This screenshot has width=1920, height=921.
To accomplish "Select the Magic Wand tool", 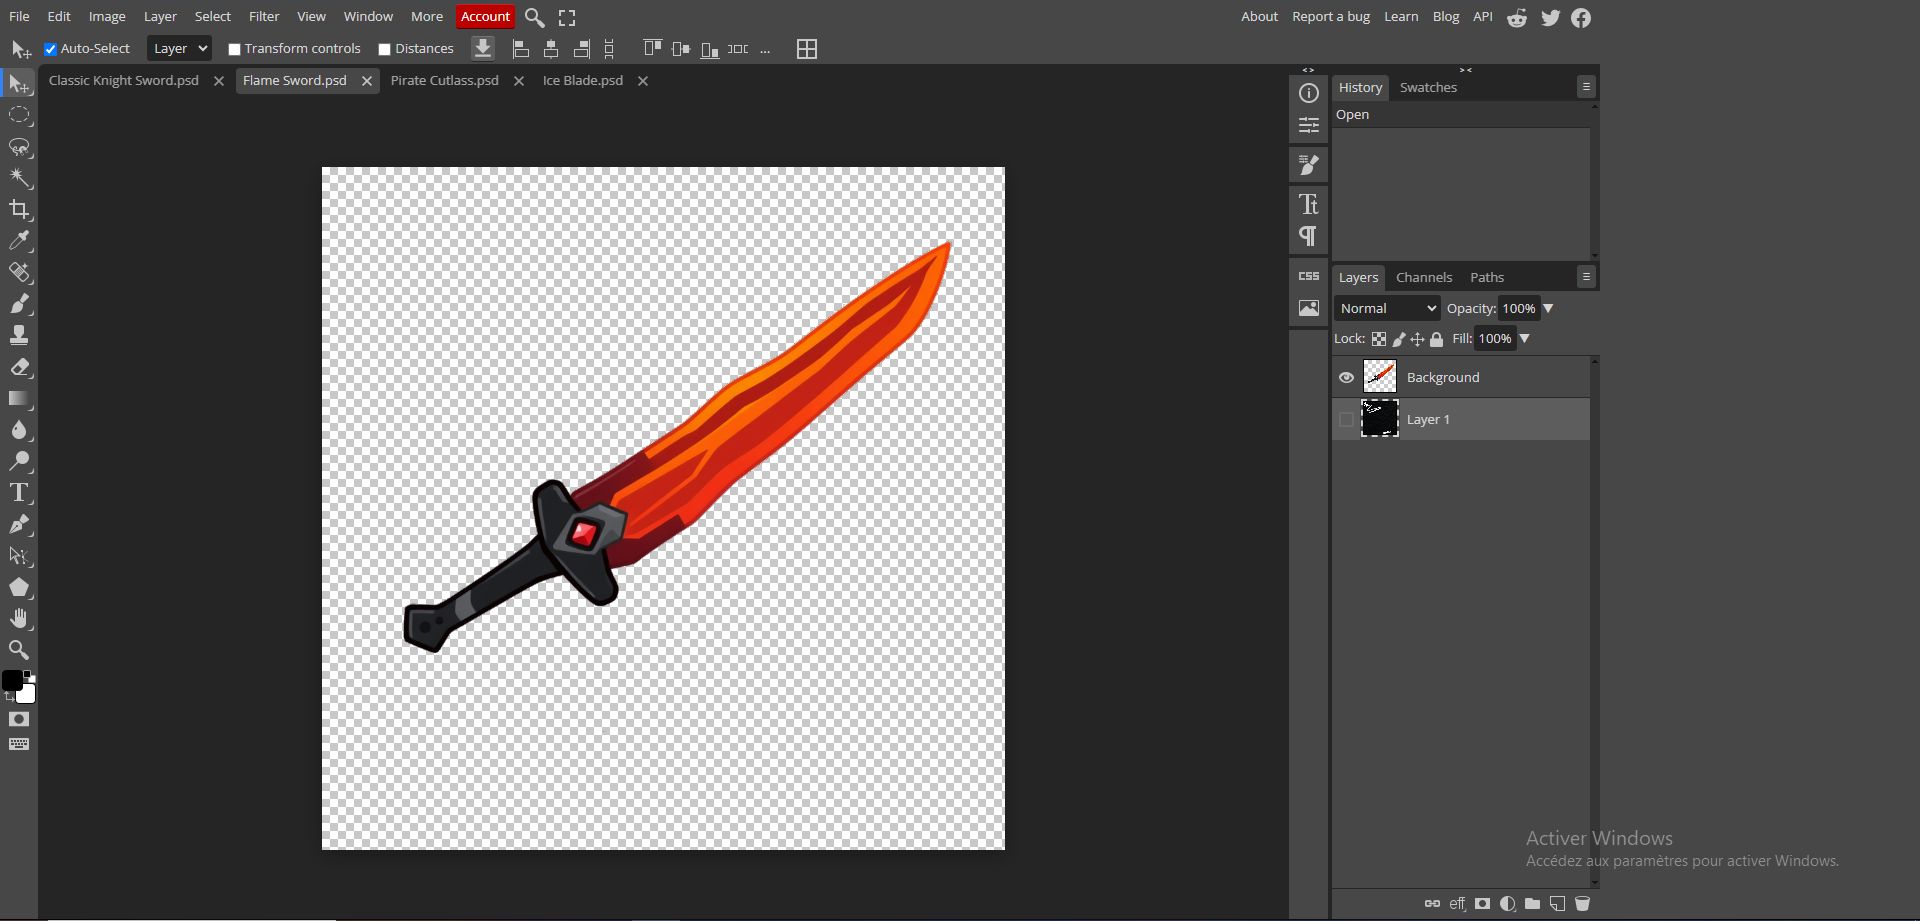I will [19, 179].
